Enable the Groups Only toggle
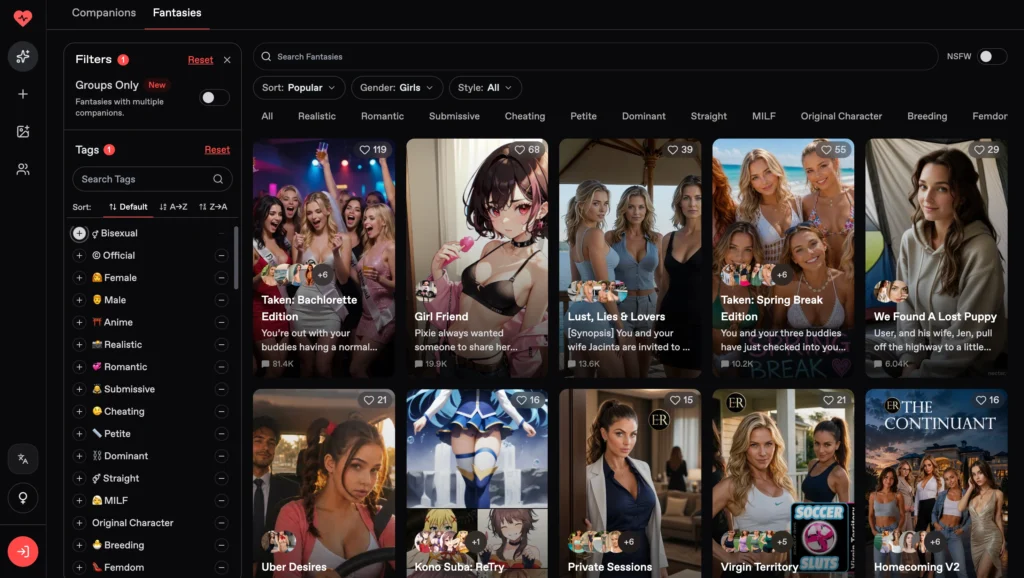The height and width of the screenshot is (578, 1024). [x=214, y=98]
